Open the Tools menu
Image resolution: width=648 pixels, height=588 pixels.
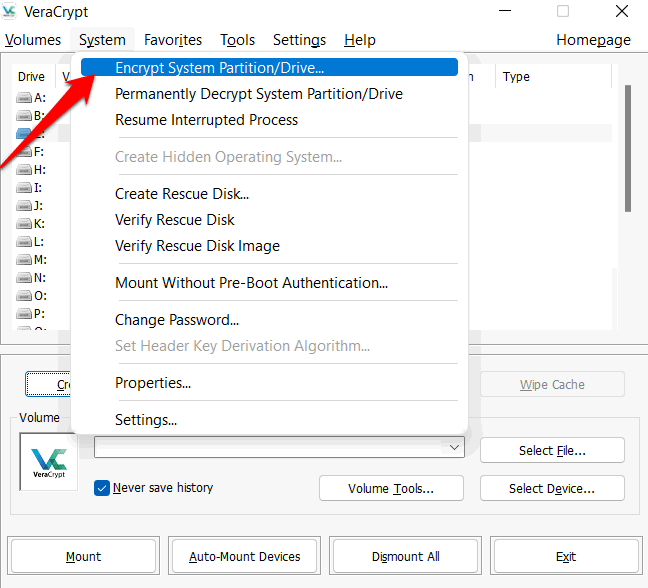click(x=238, y=40)
